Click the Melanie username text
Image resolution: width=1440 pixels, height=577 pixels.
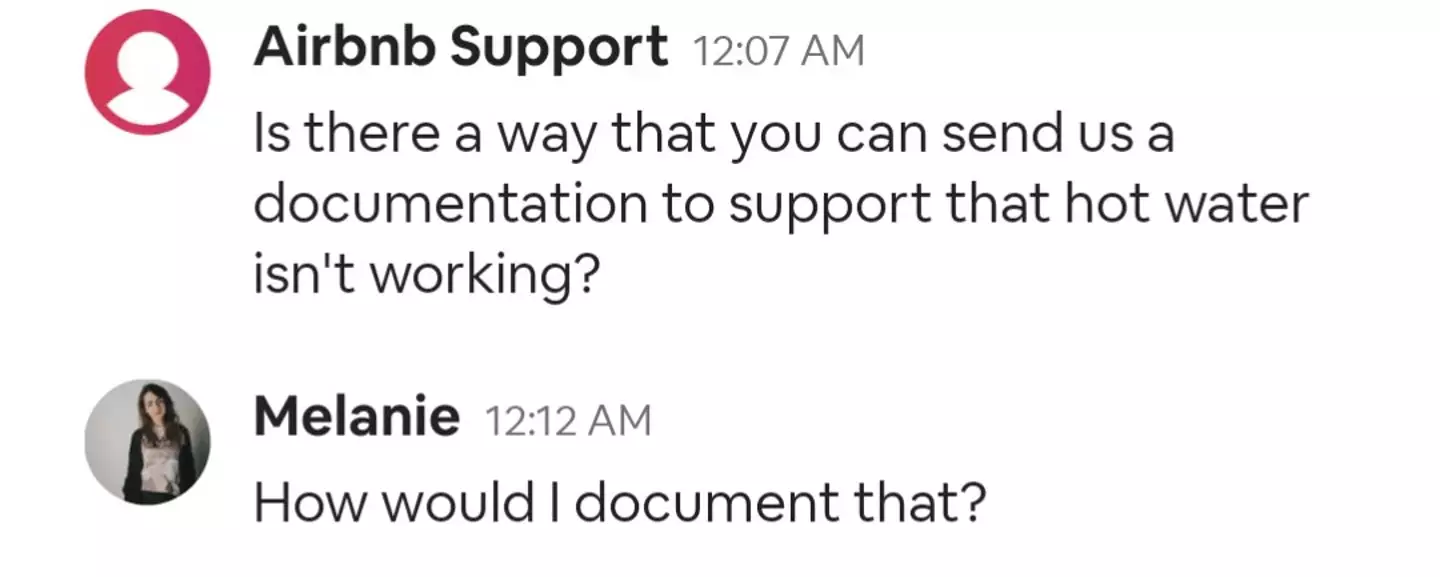coord(355,413)
